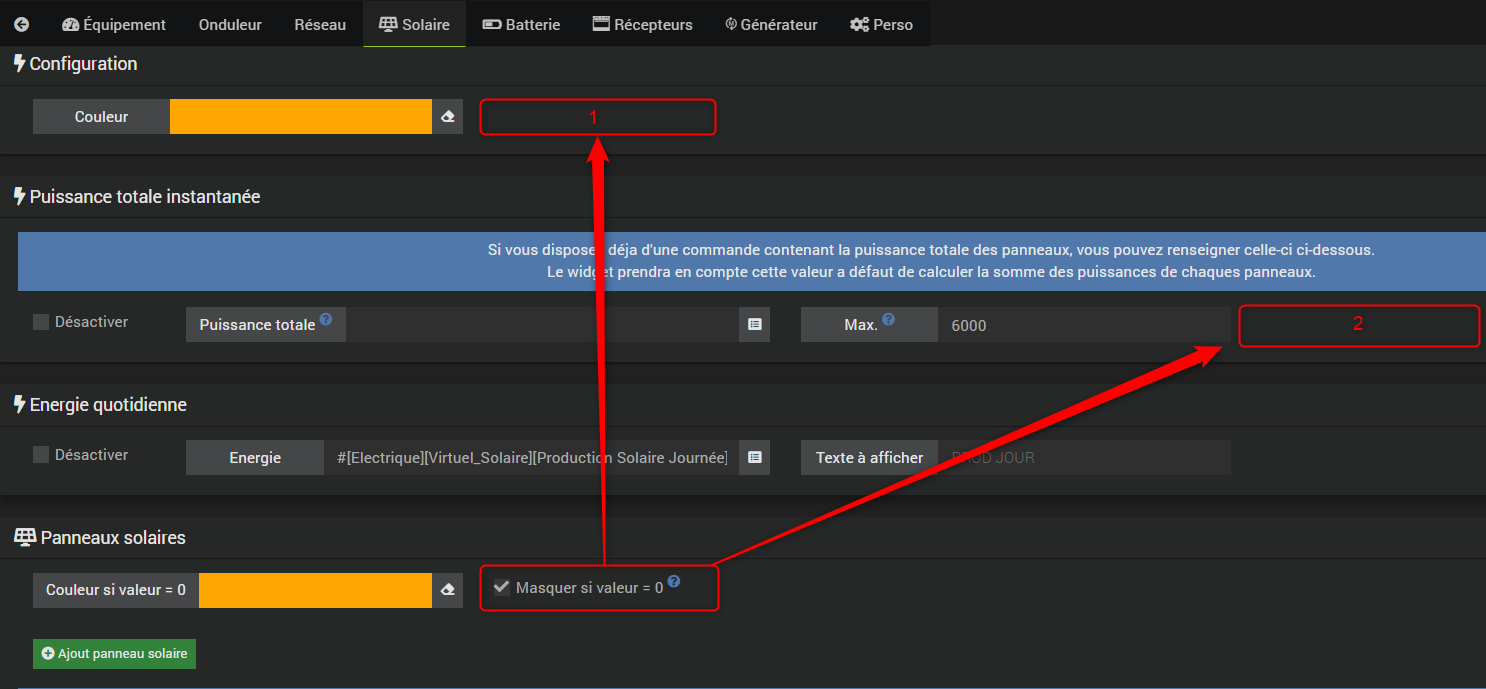
Task: Click the Puissance totale instantanée heading
Action: pyautogui.click(x=136, y=197)
